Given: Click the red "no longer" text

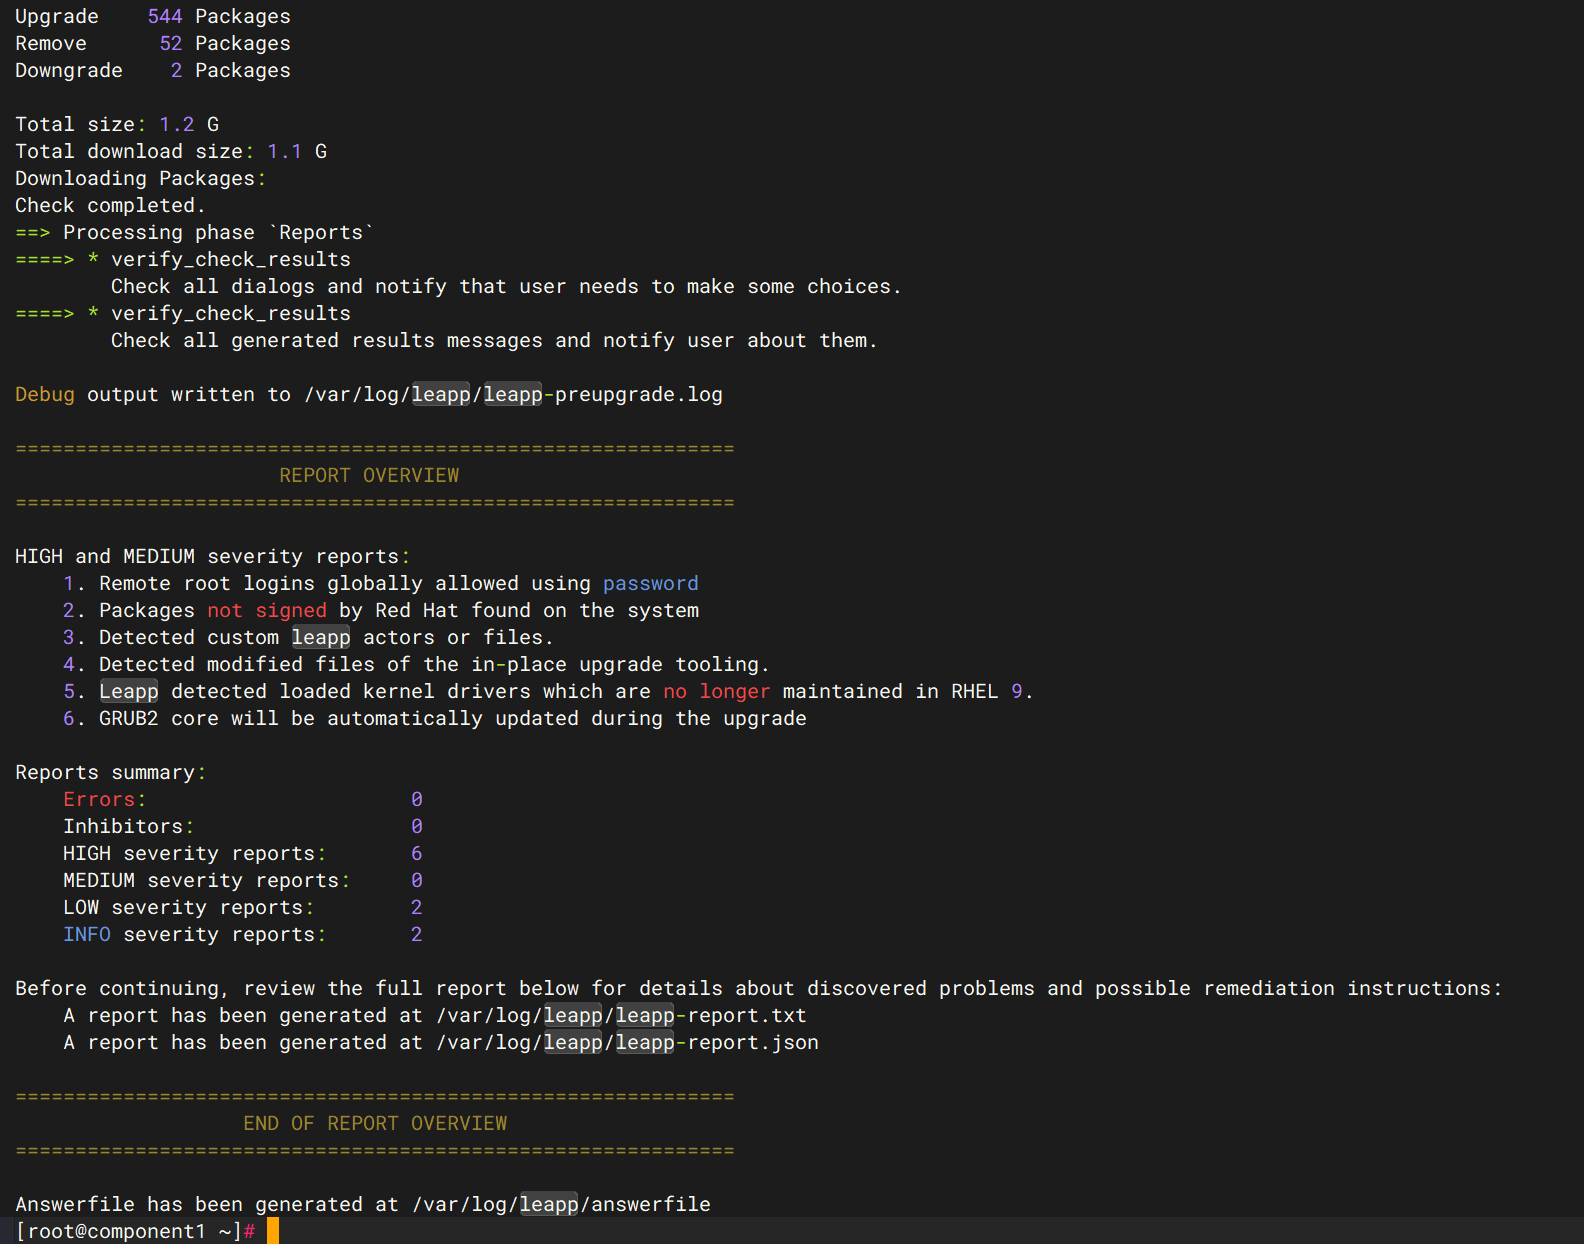Looking at the screenshot, I should 716,692.
